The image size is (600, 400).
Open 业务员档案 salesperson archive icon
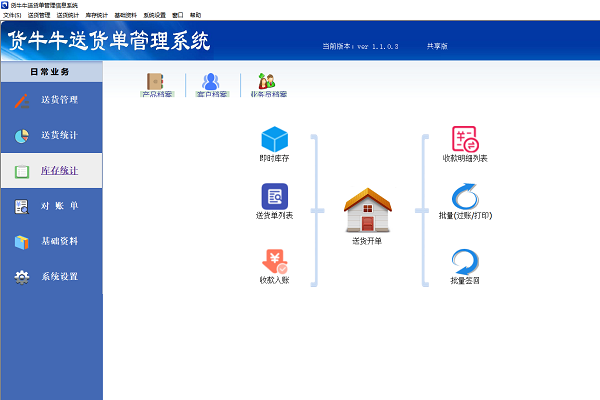[267, 83]
